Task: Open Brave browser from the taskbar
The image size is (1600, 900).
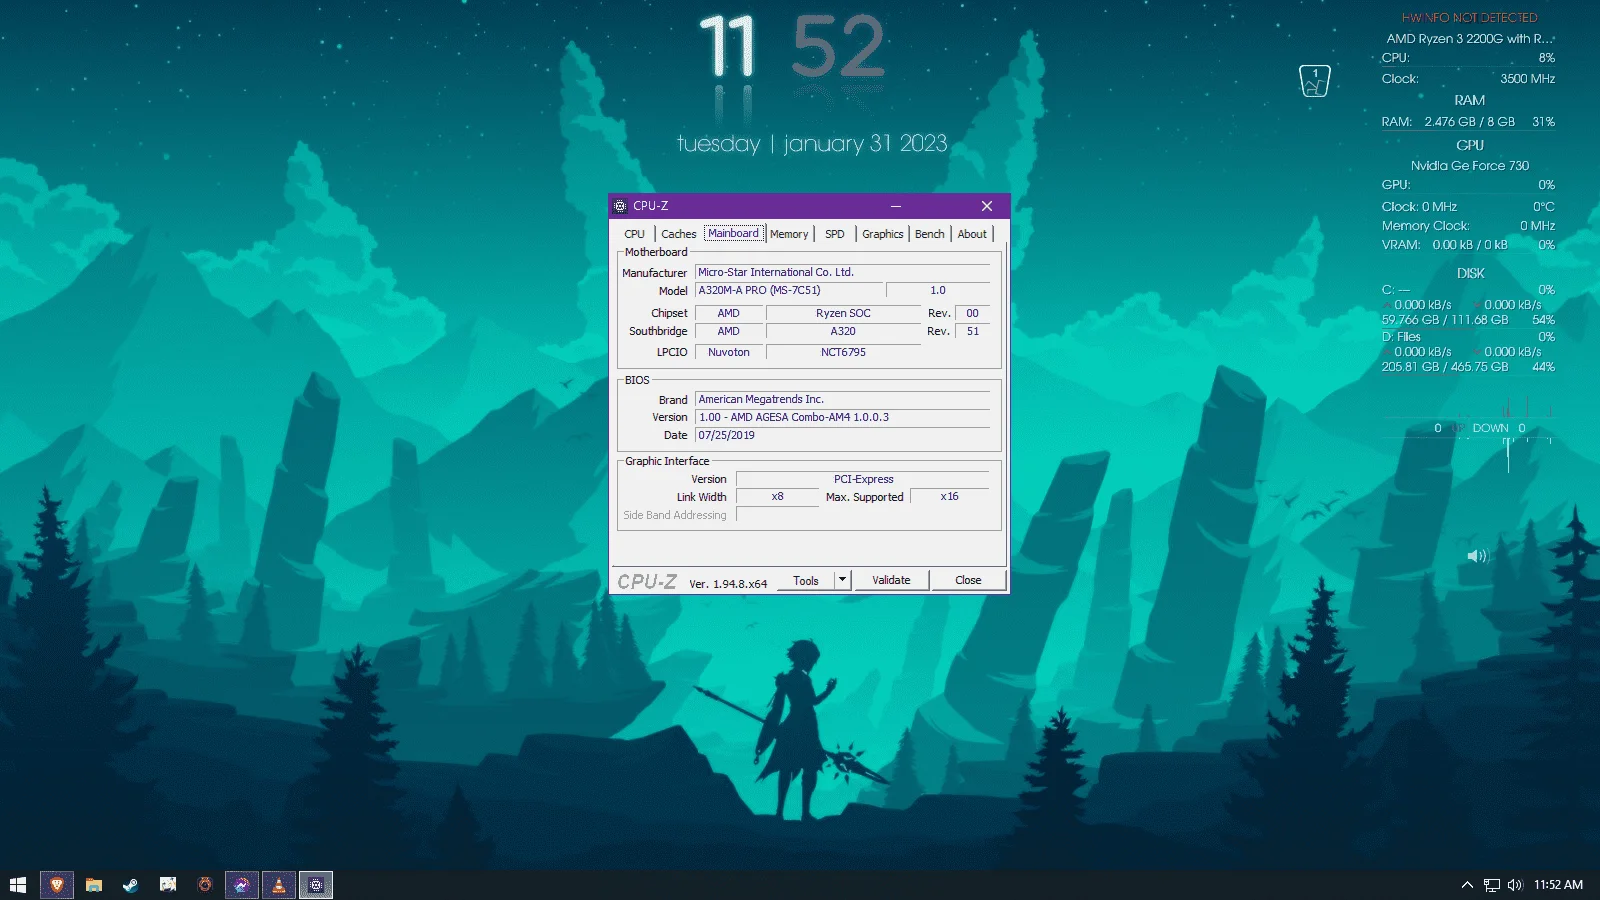Action: pyautogui.click(x=57, y=885)
